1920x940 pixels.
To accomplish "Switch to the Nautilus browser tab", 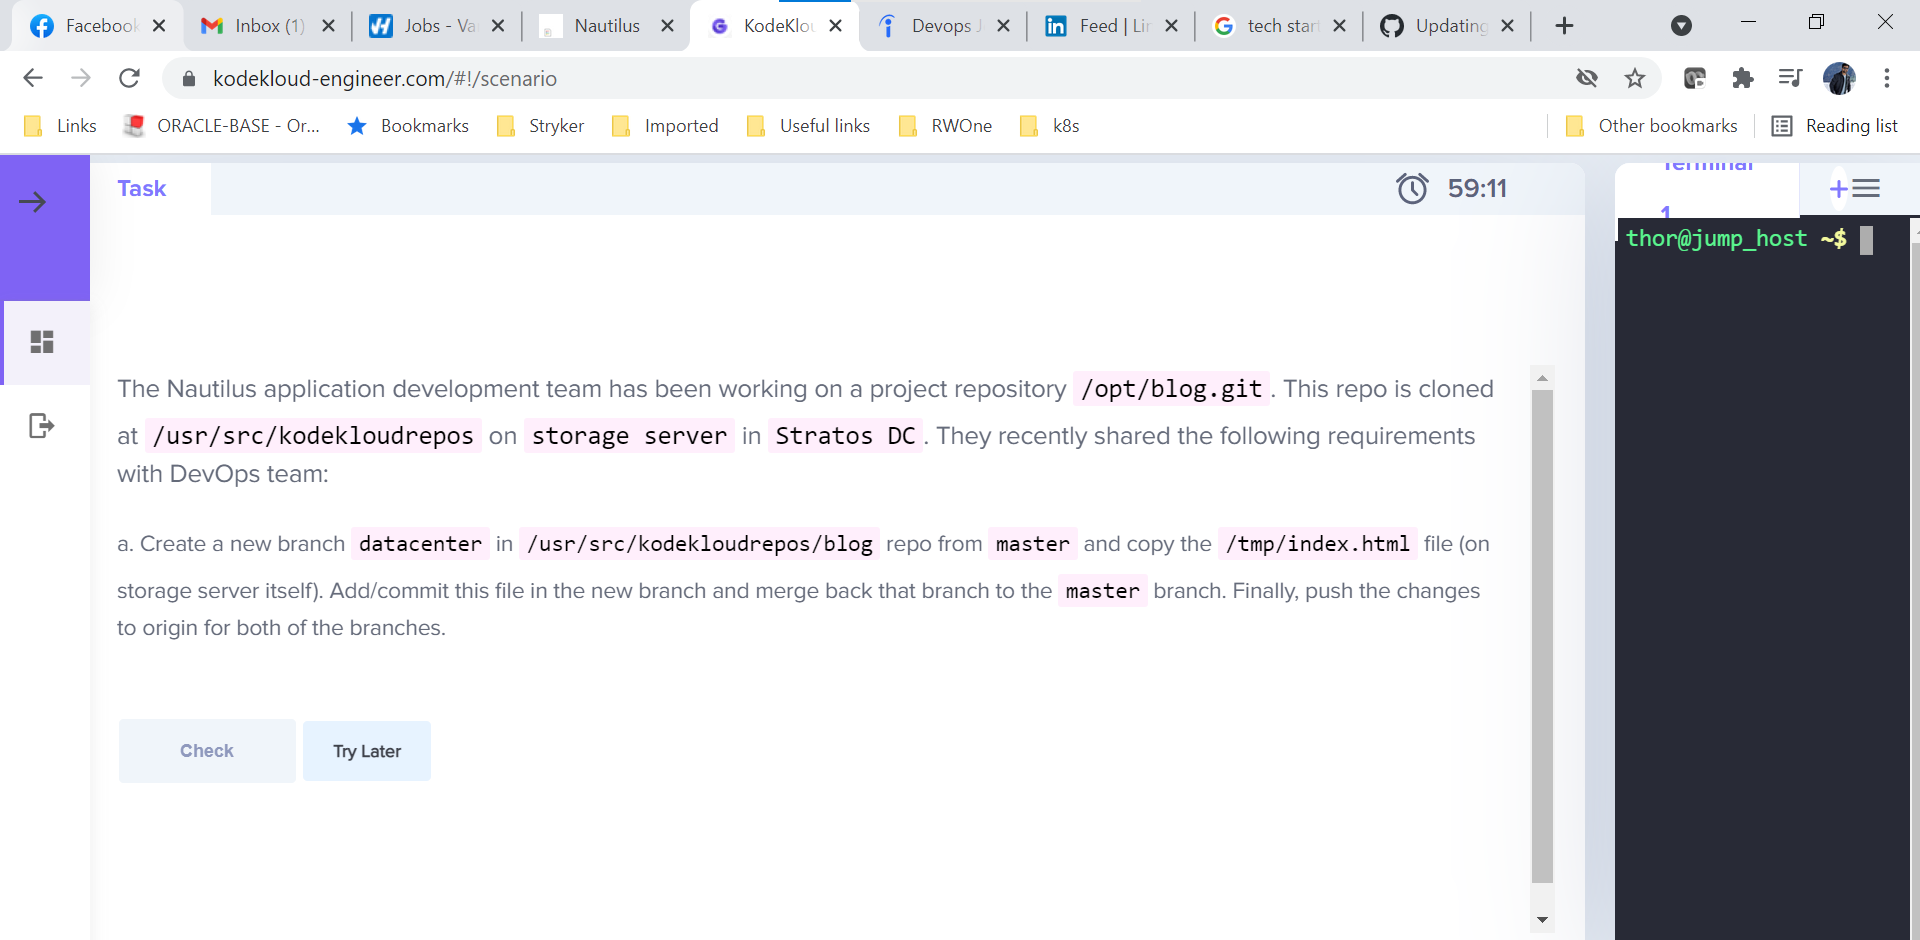I will (x=606, y=26).
